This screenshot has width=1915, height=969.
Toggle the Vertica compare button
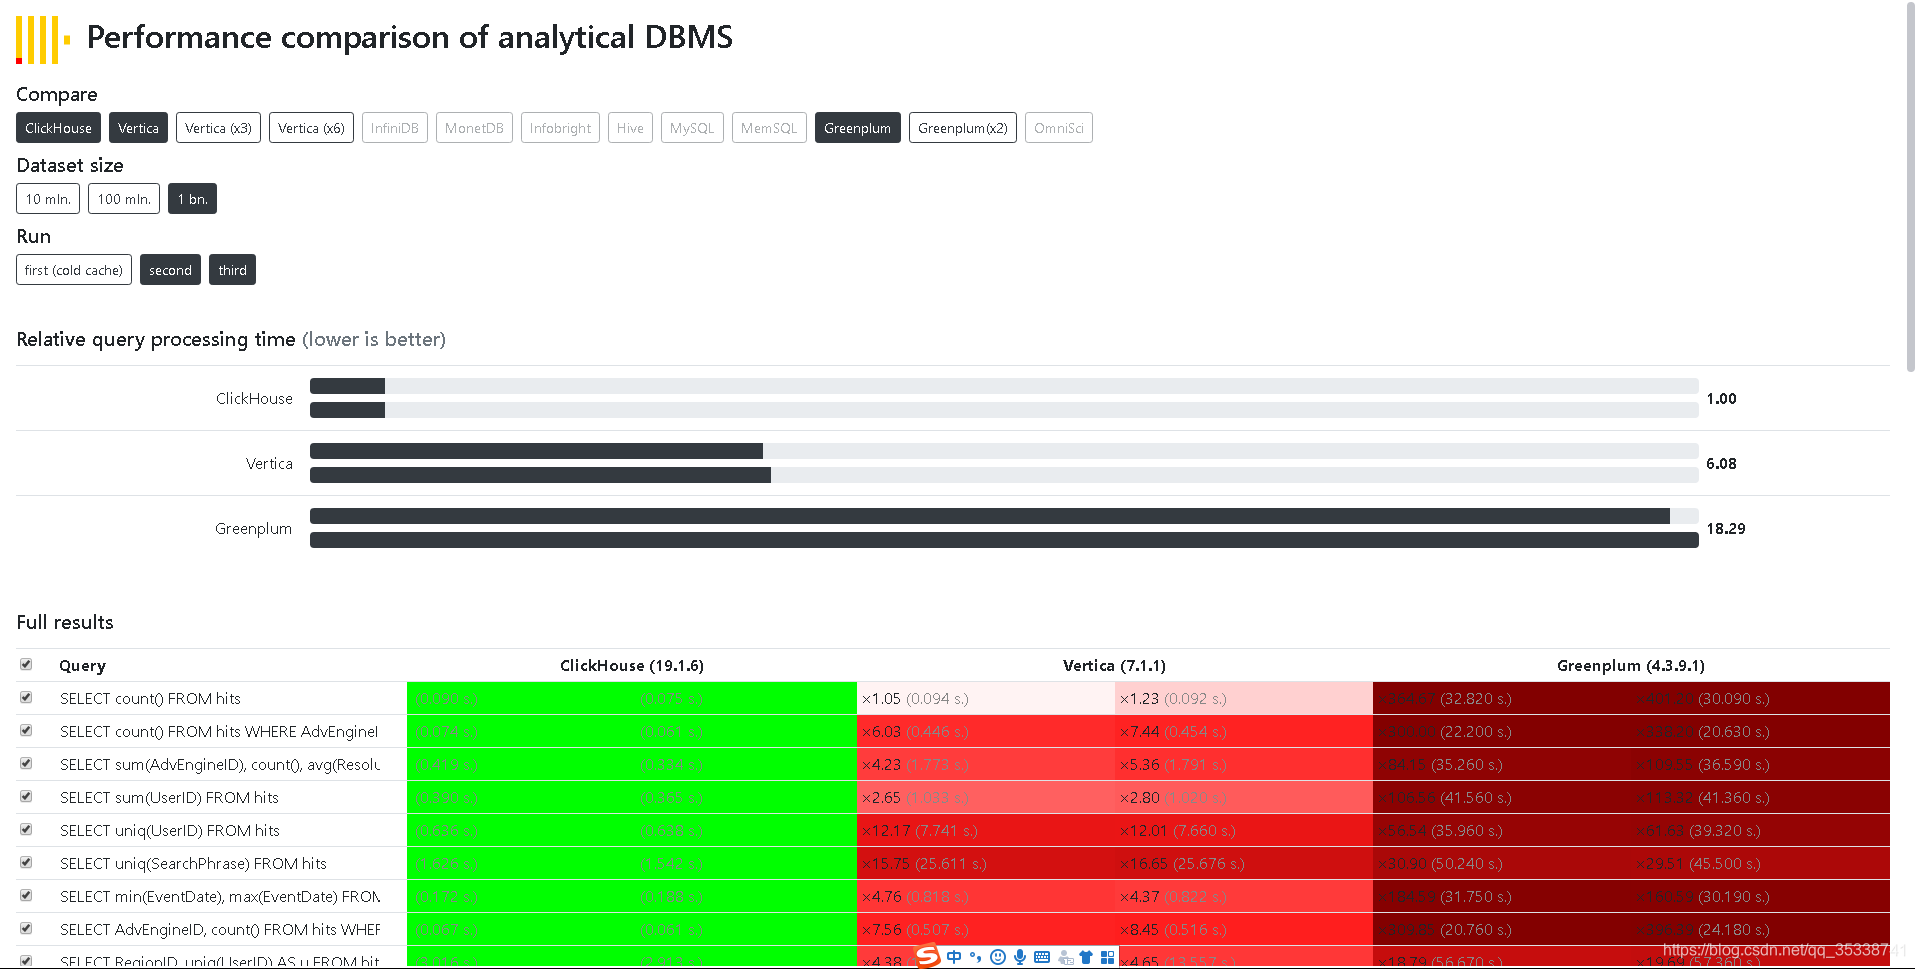(x=138, y=128)
